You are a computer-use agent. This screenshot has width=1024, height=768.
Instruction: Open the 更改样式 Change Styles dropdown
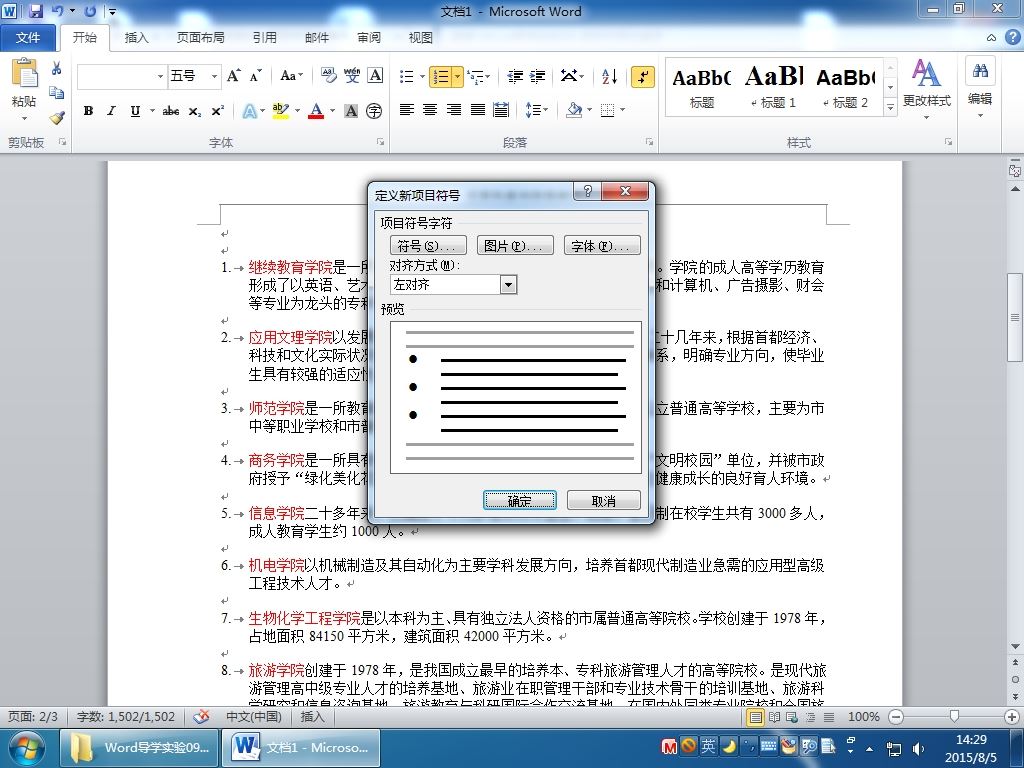926,89
